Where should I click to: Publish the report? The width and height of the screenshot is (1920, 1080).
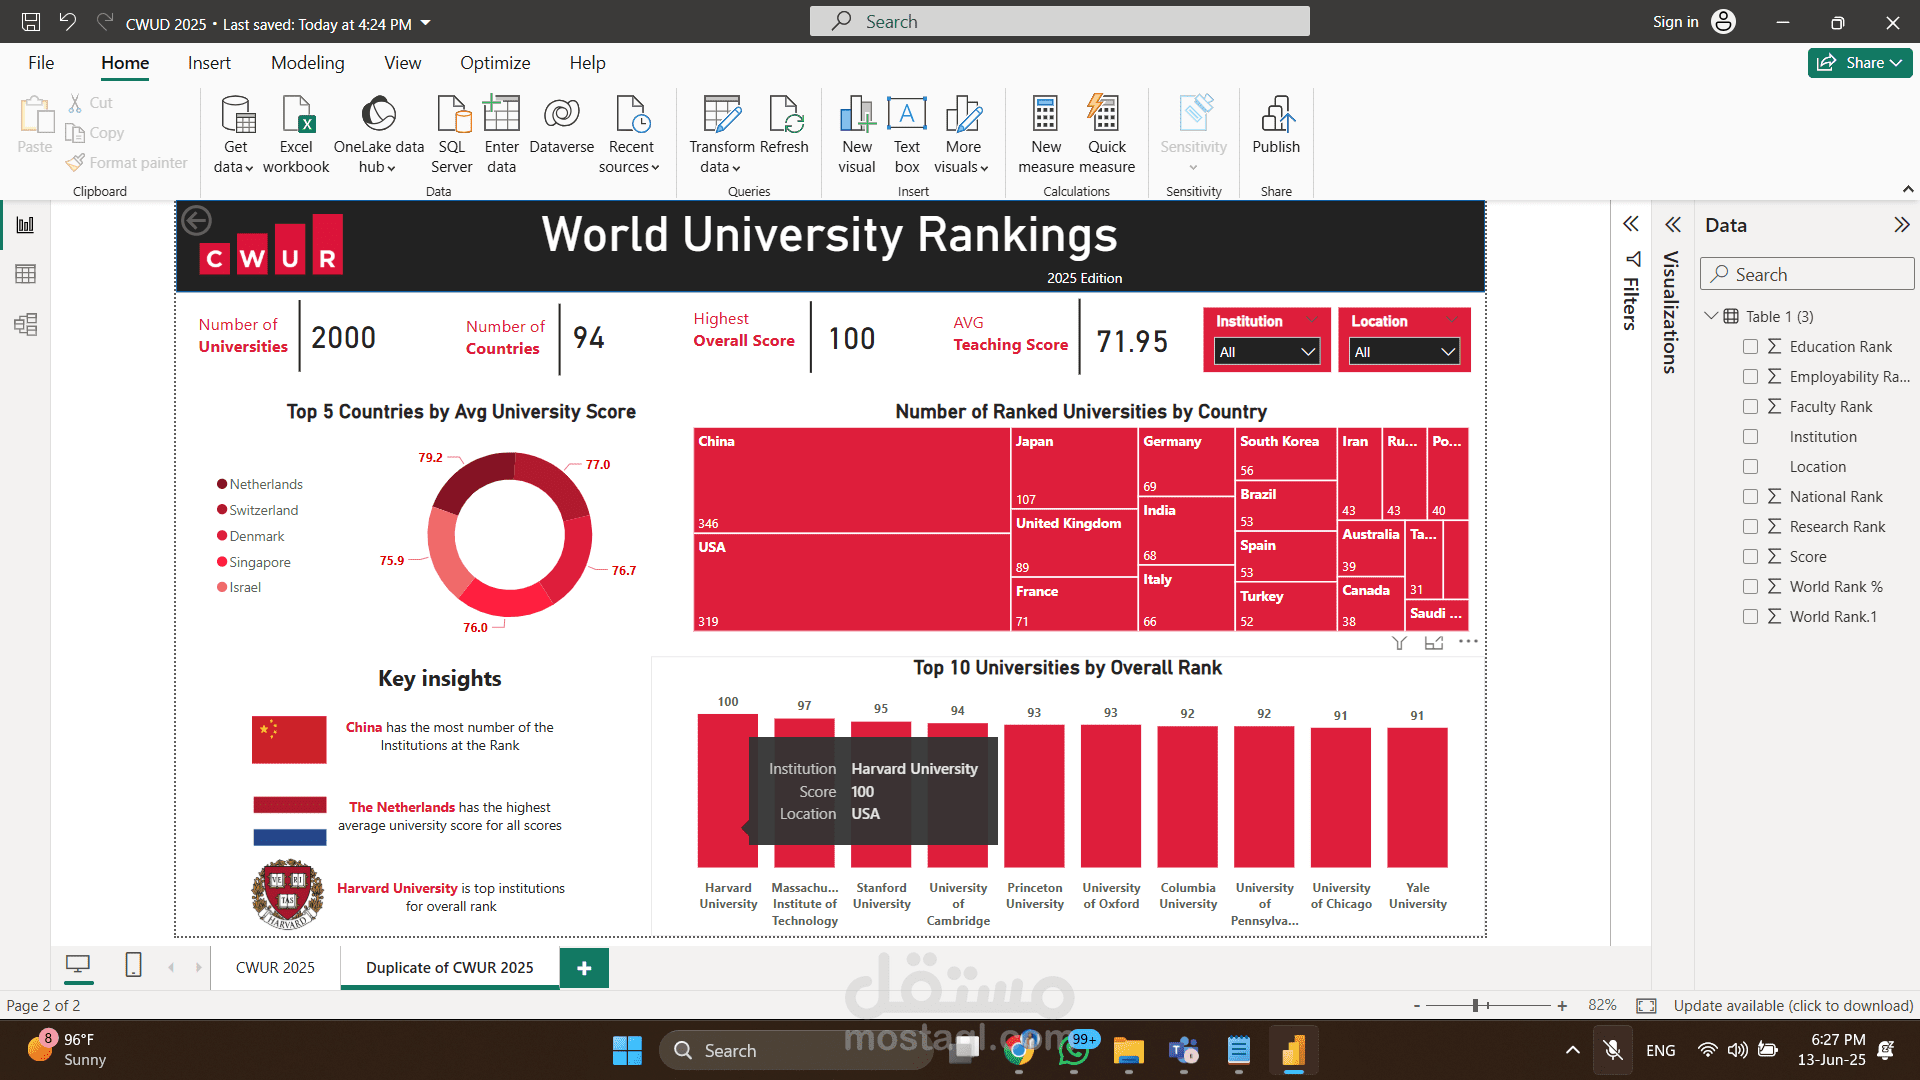tap(1276, 126)
